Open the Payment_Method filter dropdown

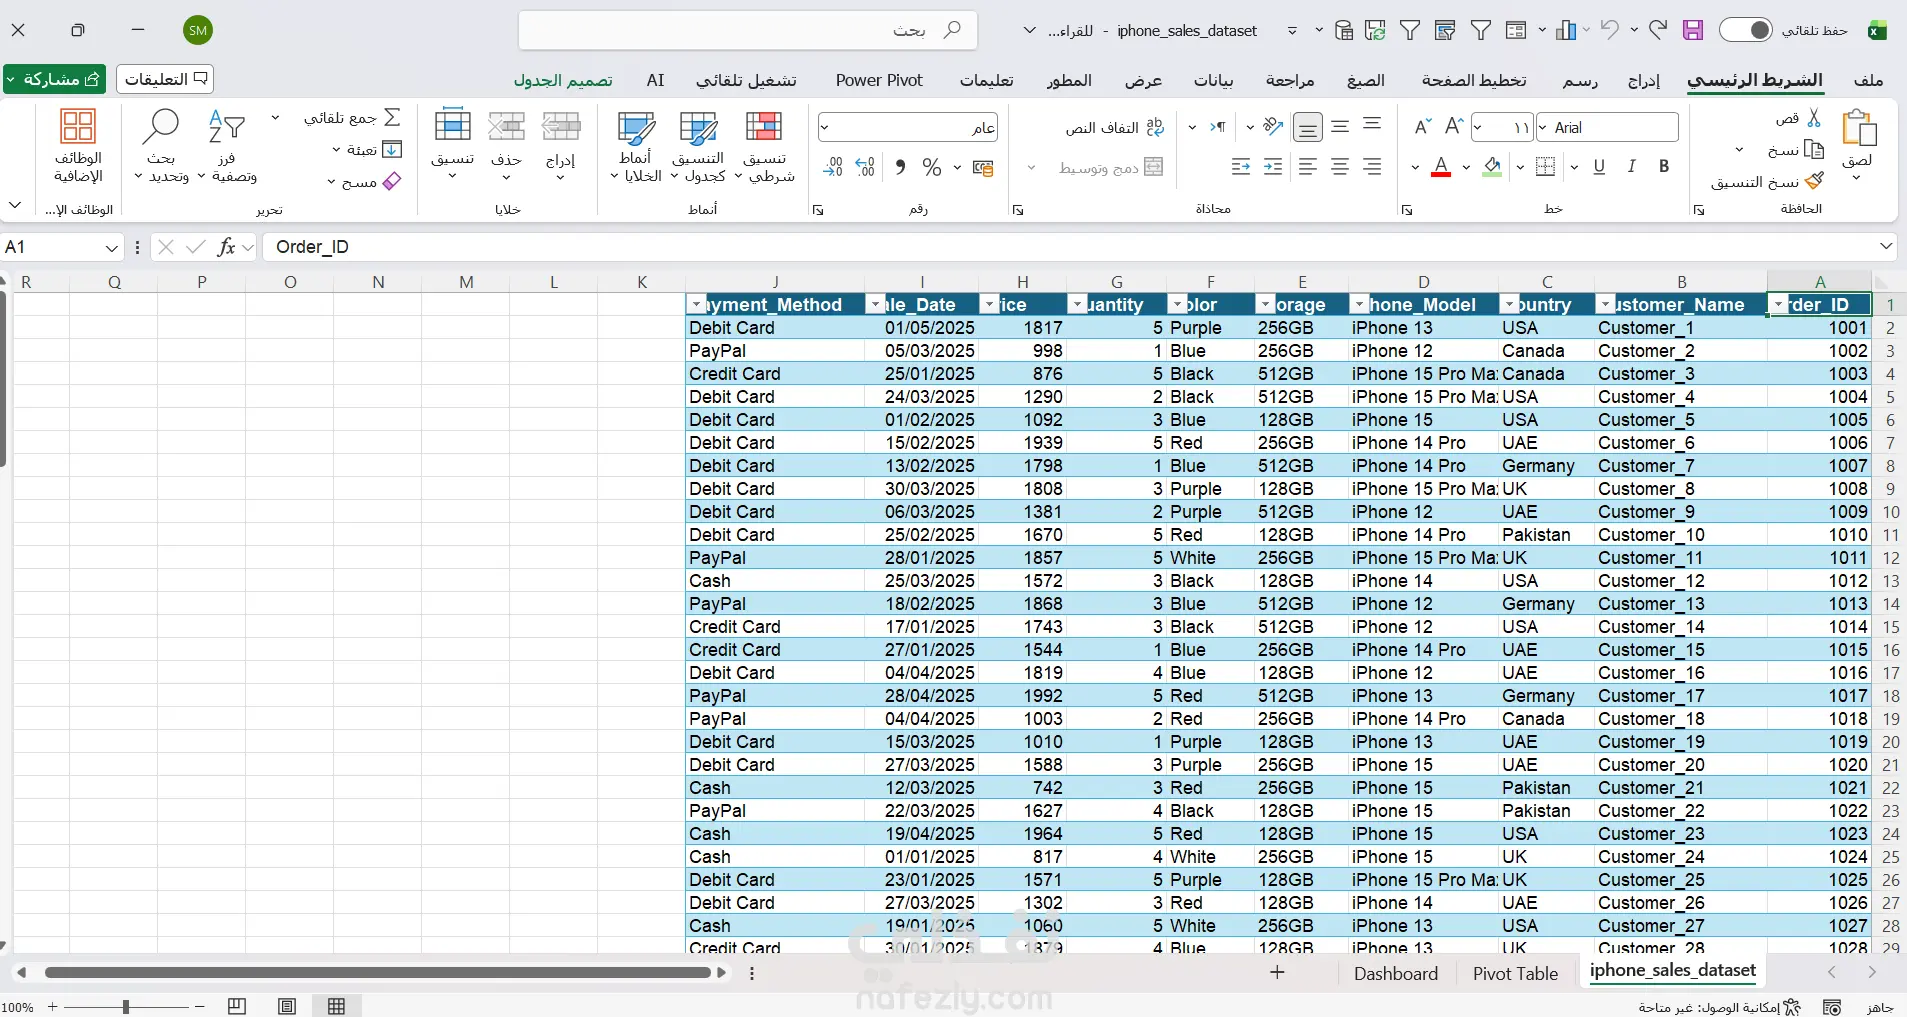696,305
